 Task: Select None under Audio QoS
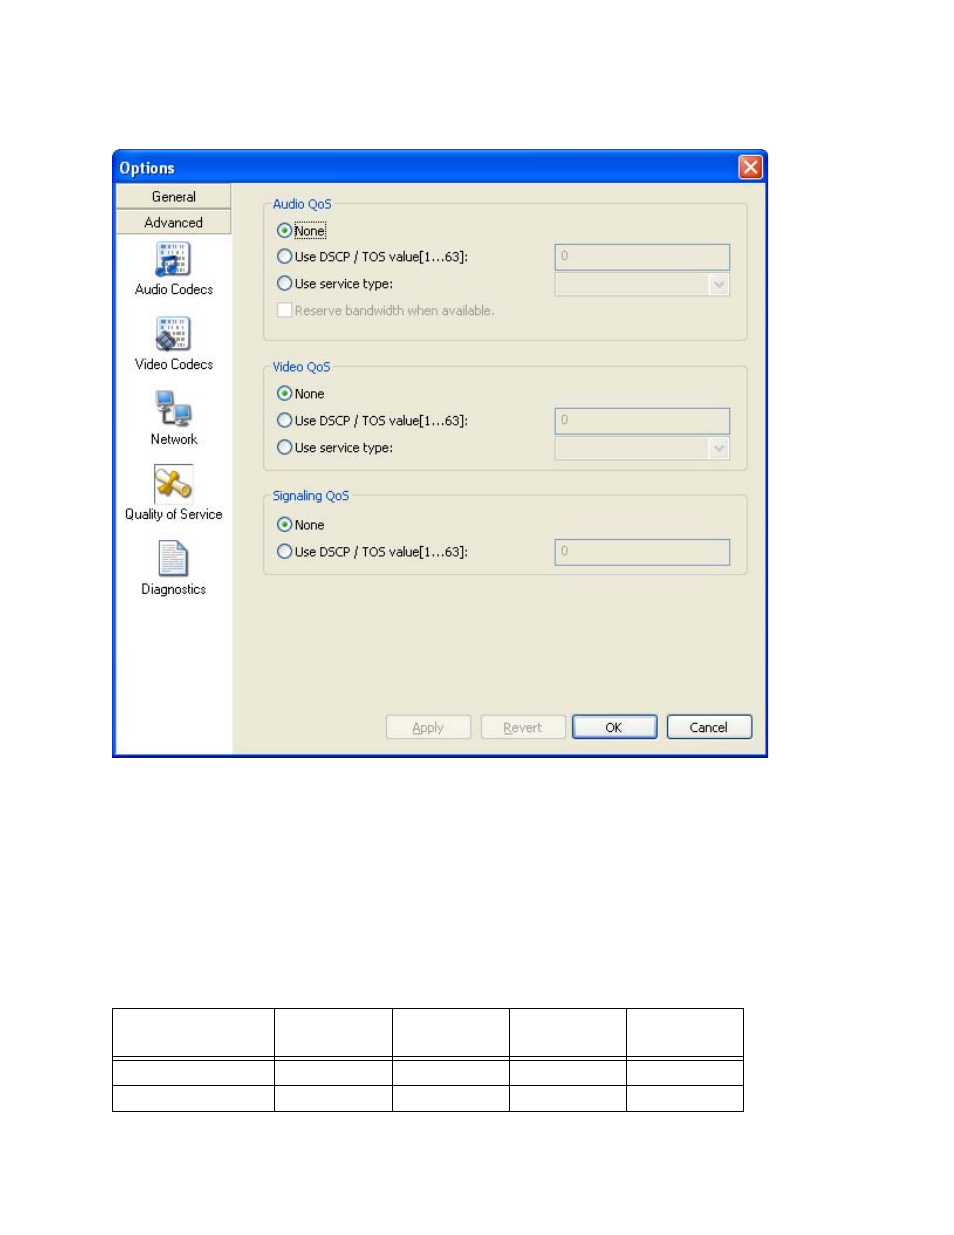(285, 231)
